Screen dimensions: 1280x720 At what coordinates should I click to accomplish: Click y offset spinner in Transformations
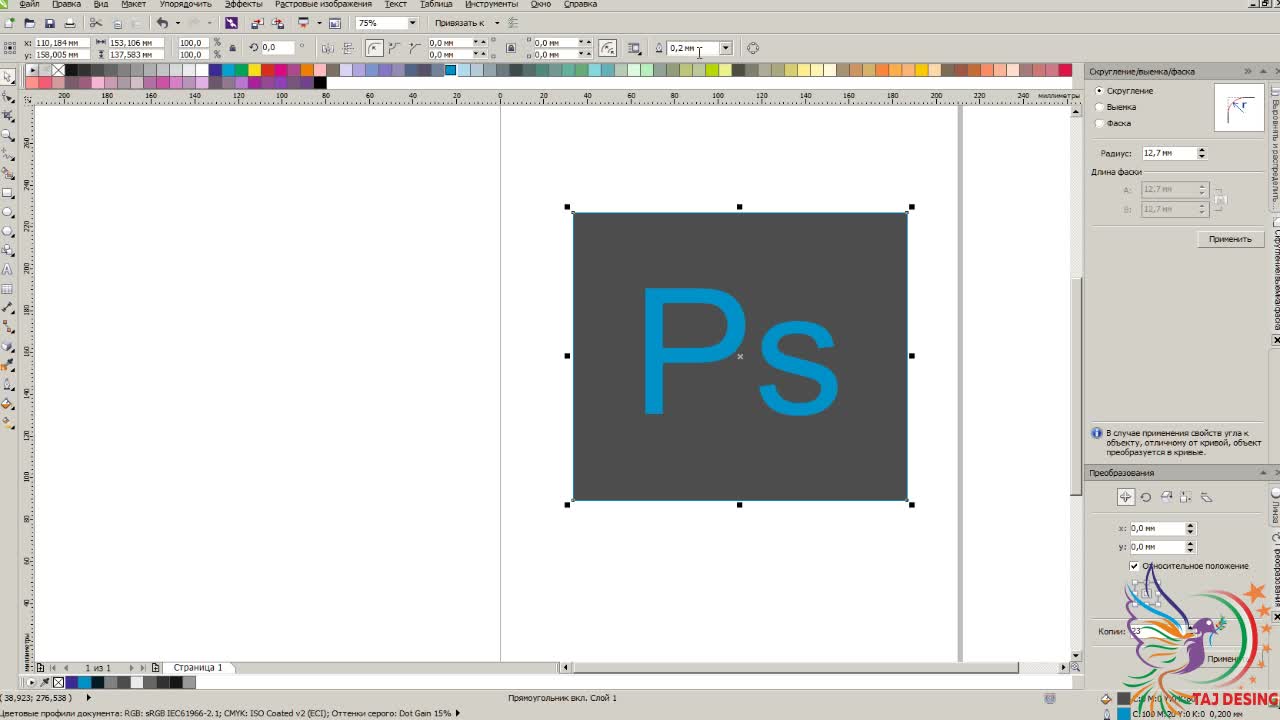(x=1189, y=547)
